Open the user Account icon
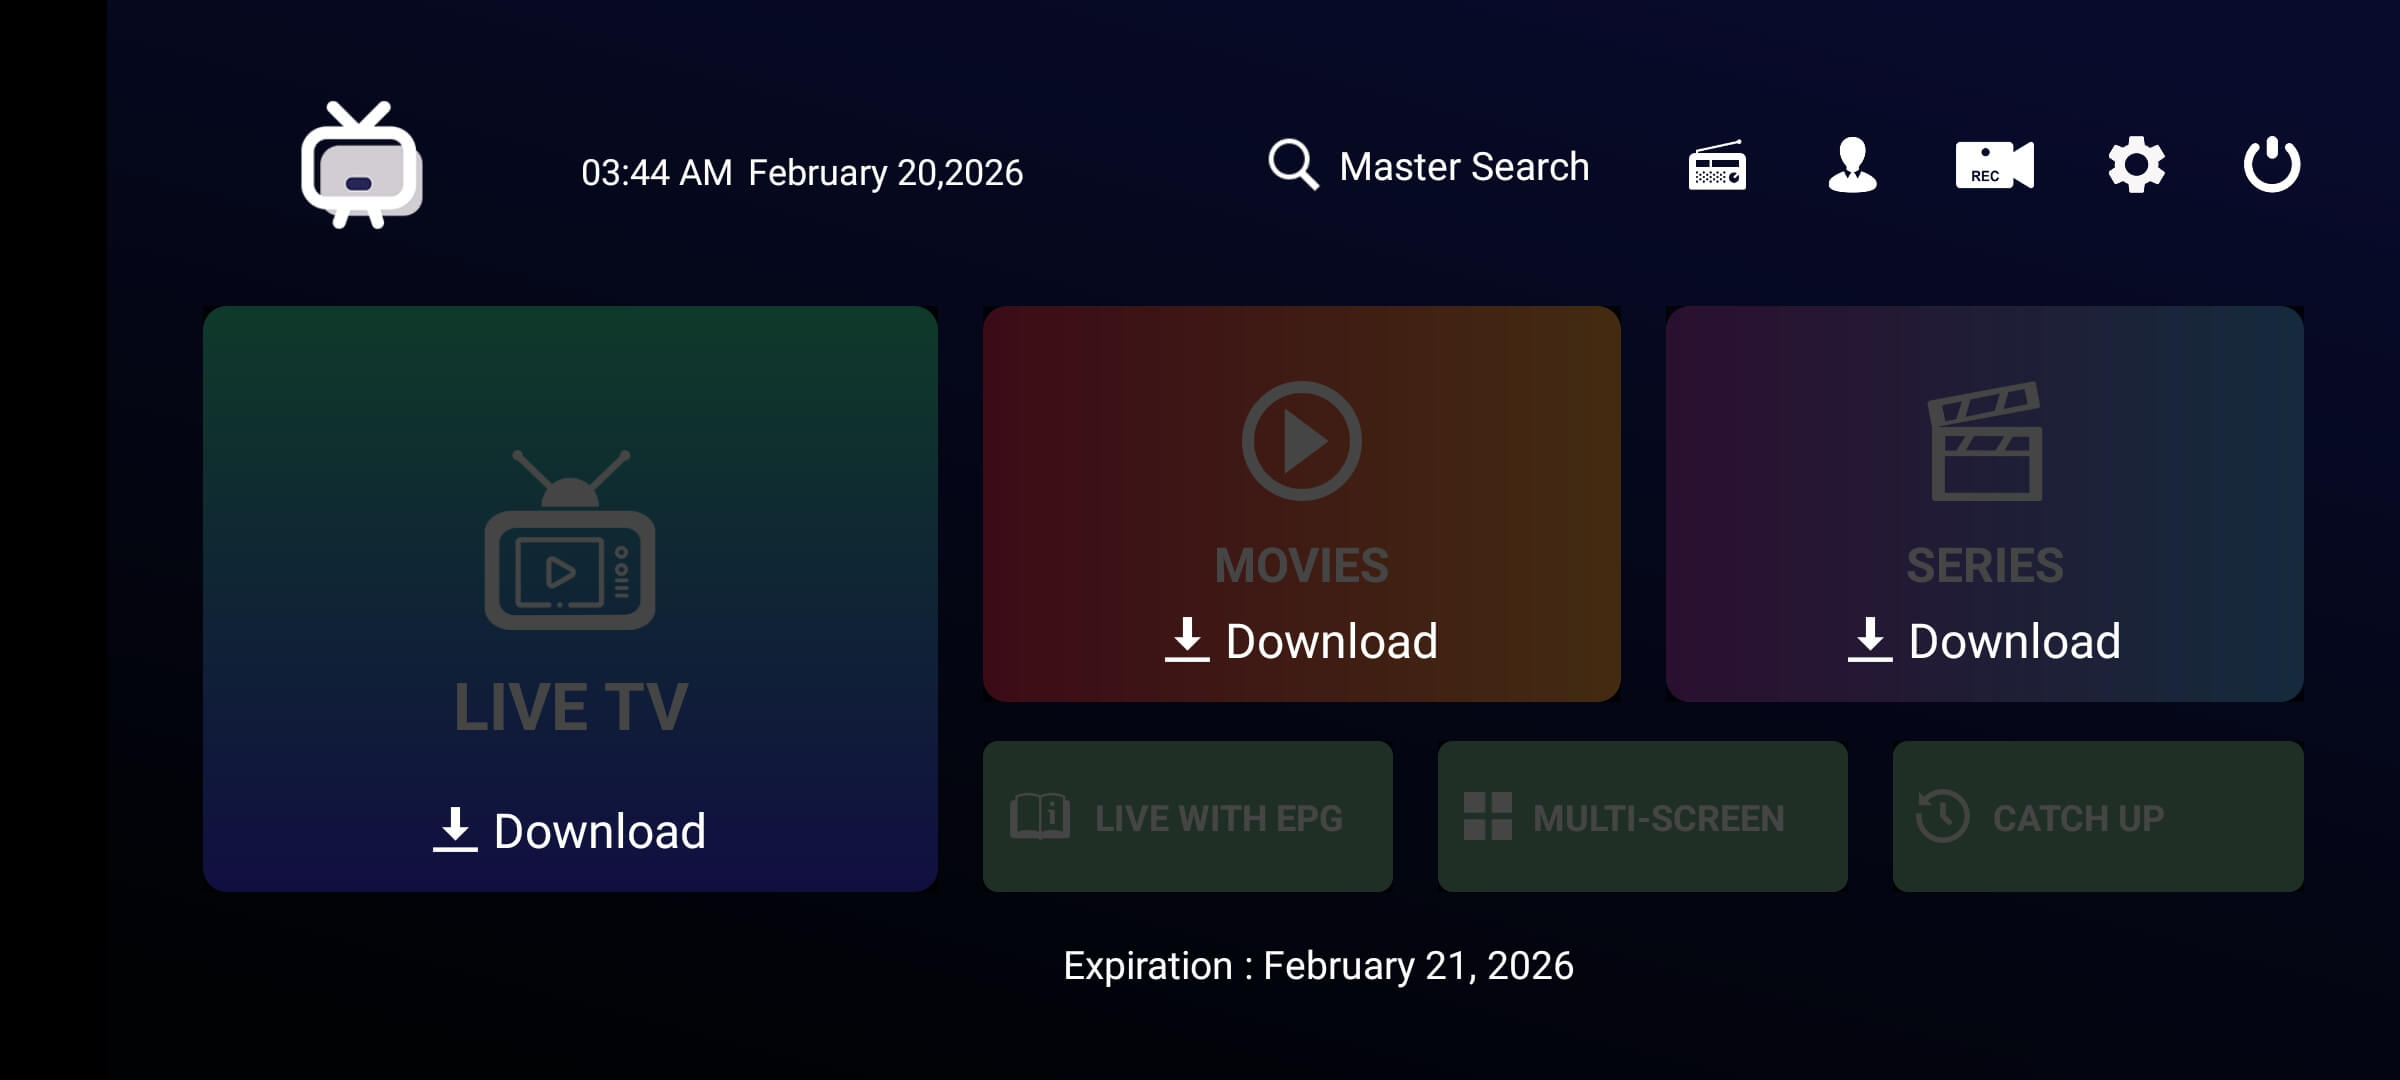Viewport: 2400px width, 1080px height. pos(1855,168)
